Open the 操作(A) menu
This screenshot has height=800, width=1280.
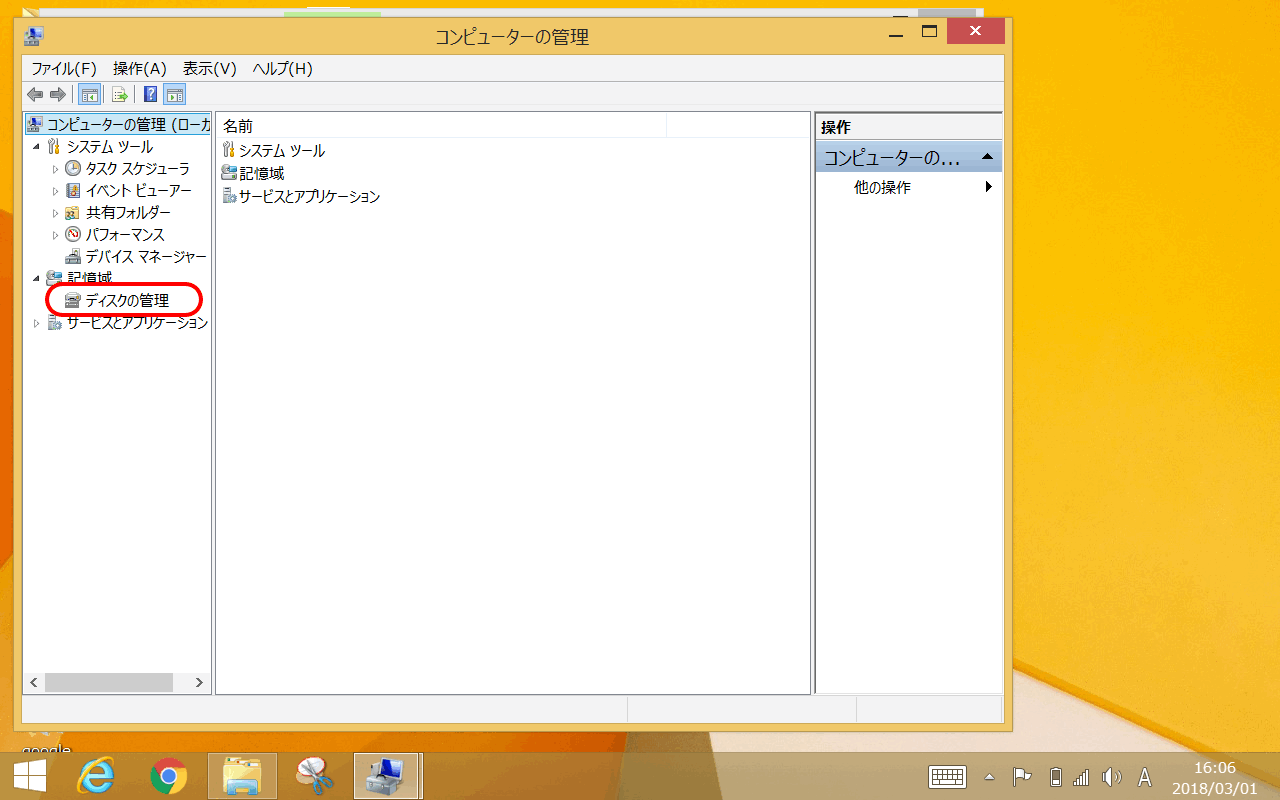point(140,68)
